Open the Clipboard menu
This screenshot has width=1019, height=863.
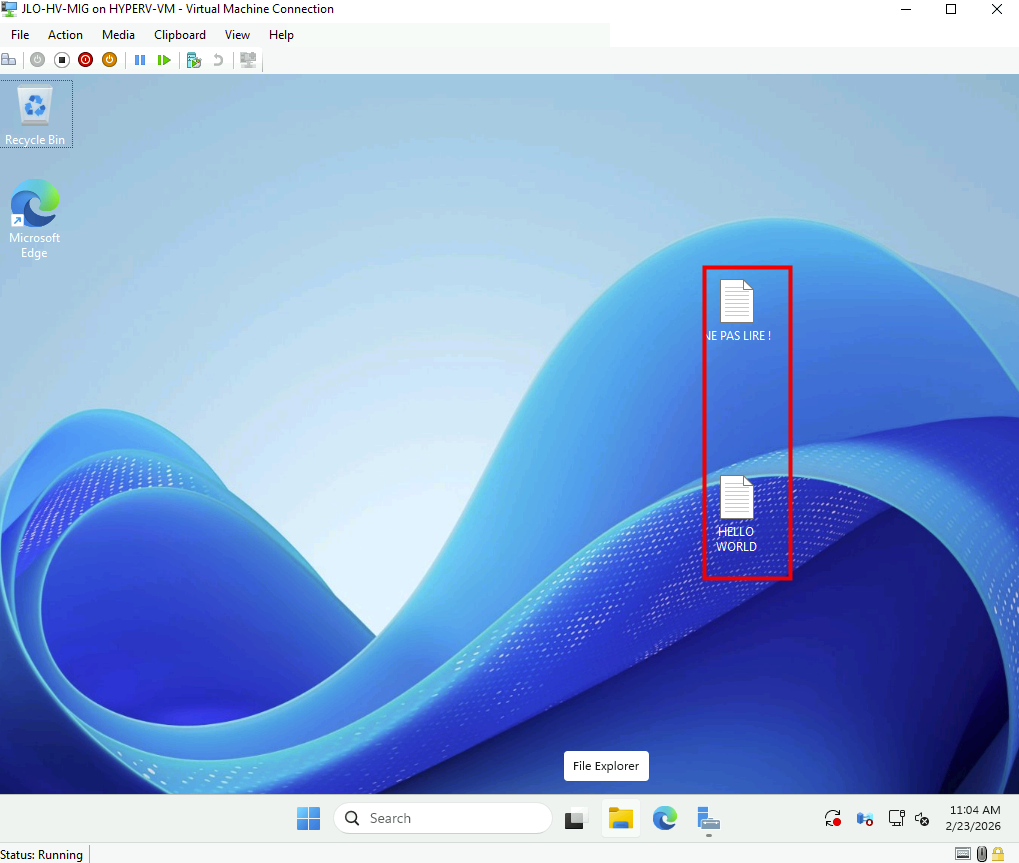coord(180,35)
